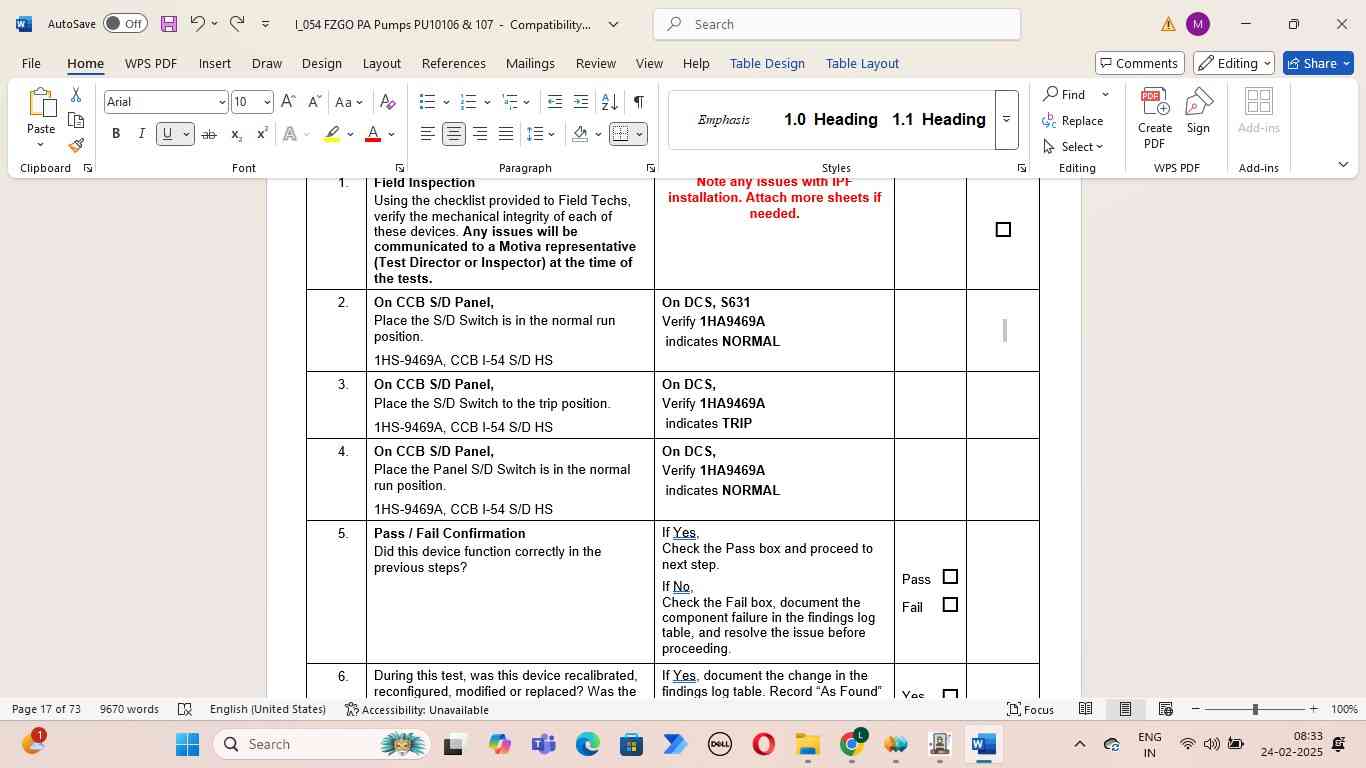Click the Comments button
This screenshot has height=768, width=1366.
(1140, 63)
